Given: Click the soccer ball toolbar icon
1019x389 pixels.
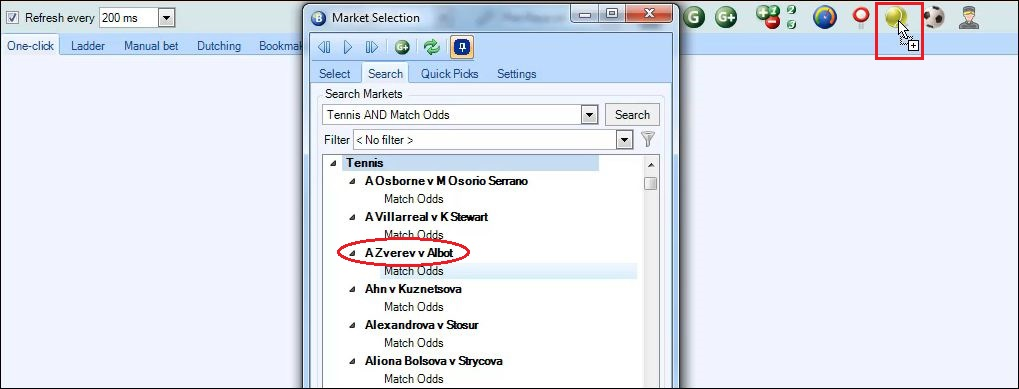Looking at the screenshot, I should pos(934,18).
